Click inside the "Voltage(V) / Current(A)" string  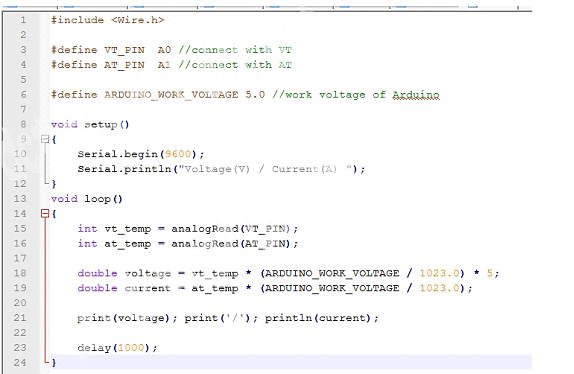point(265,169)
